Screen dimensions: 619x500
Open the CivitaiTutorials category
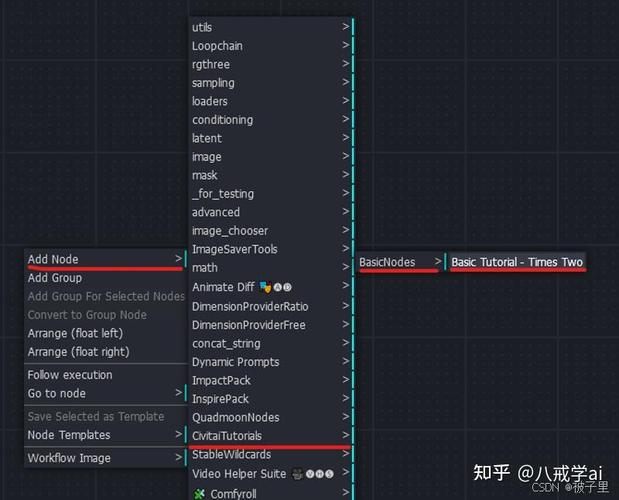click(x=271, y=436)
